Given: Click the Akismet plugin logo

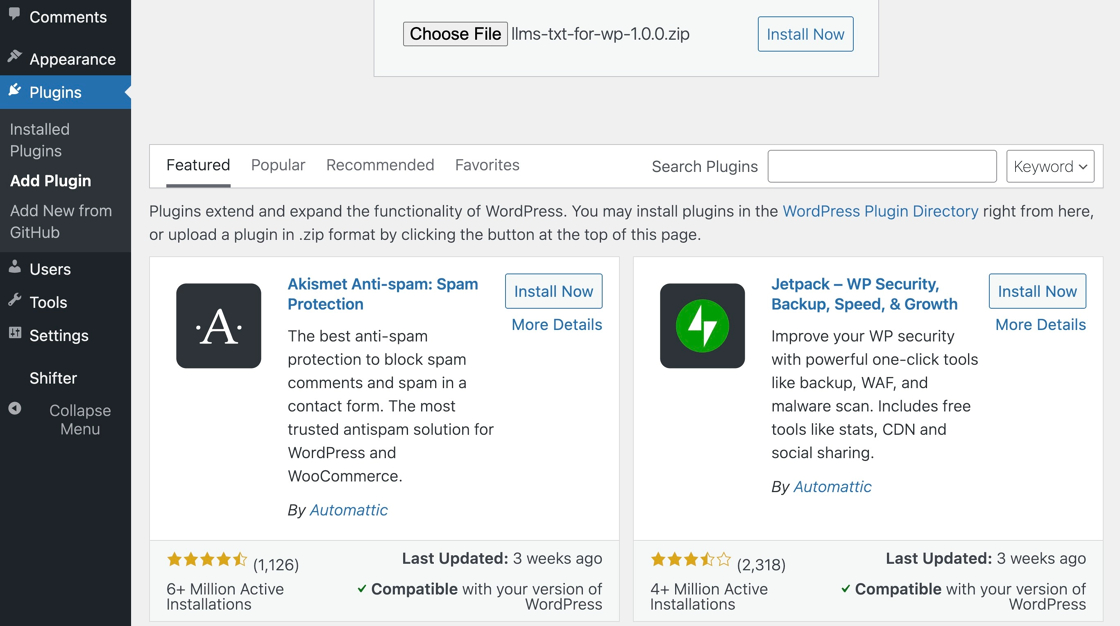Looking at the screenshot, I should (x=219, y=326).
